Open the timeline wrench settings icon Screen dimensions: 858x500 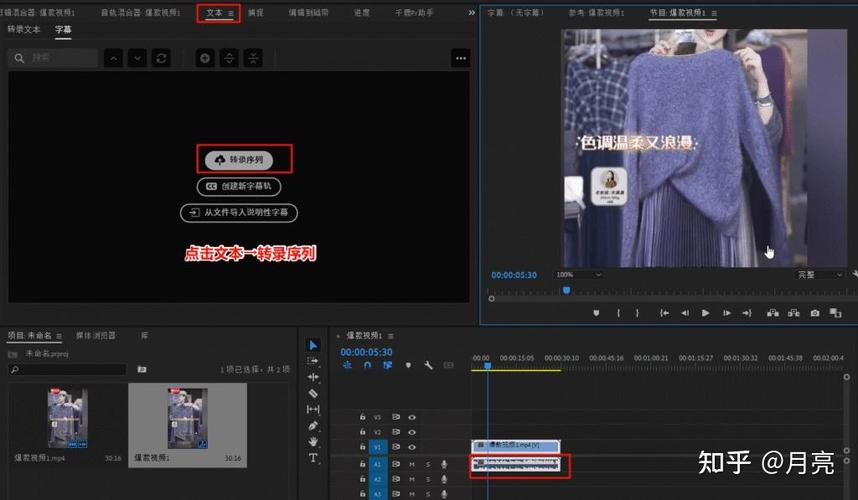428,365
